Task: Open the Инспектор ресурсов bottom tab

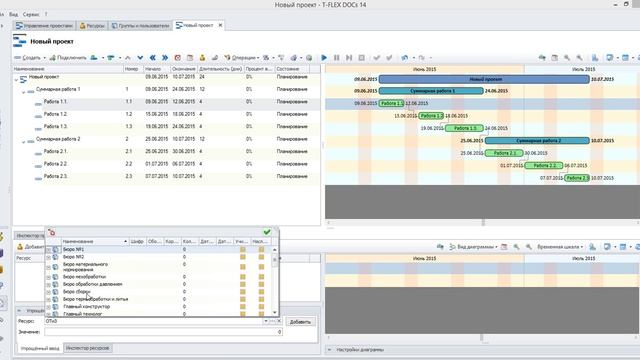Action: coord(87,348)
